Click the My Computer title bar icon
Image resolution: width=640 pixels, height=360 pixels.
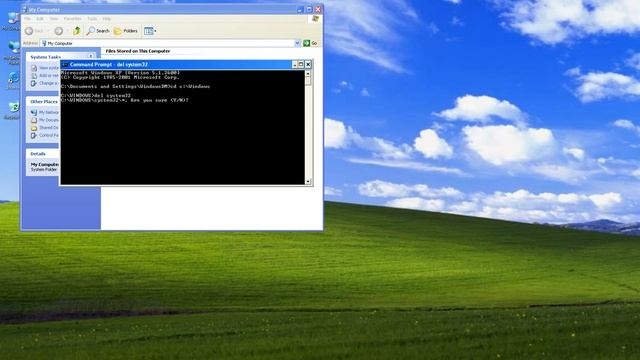pyautogui.click(x=24, y=9)
